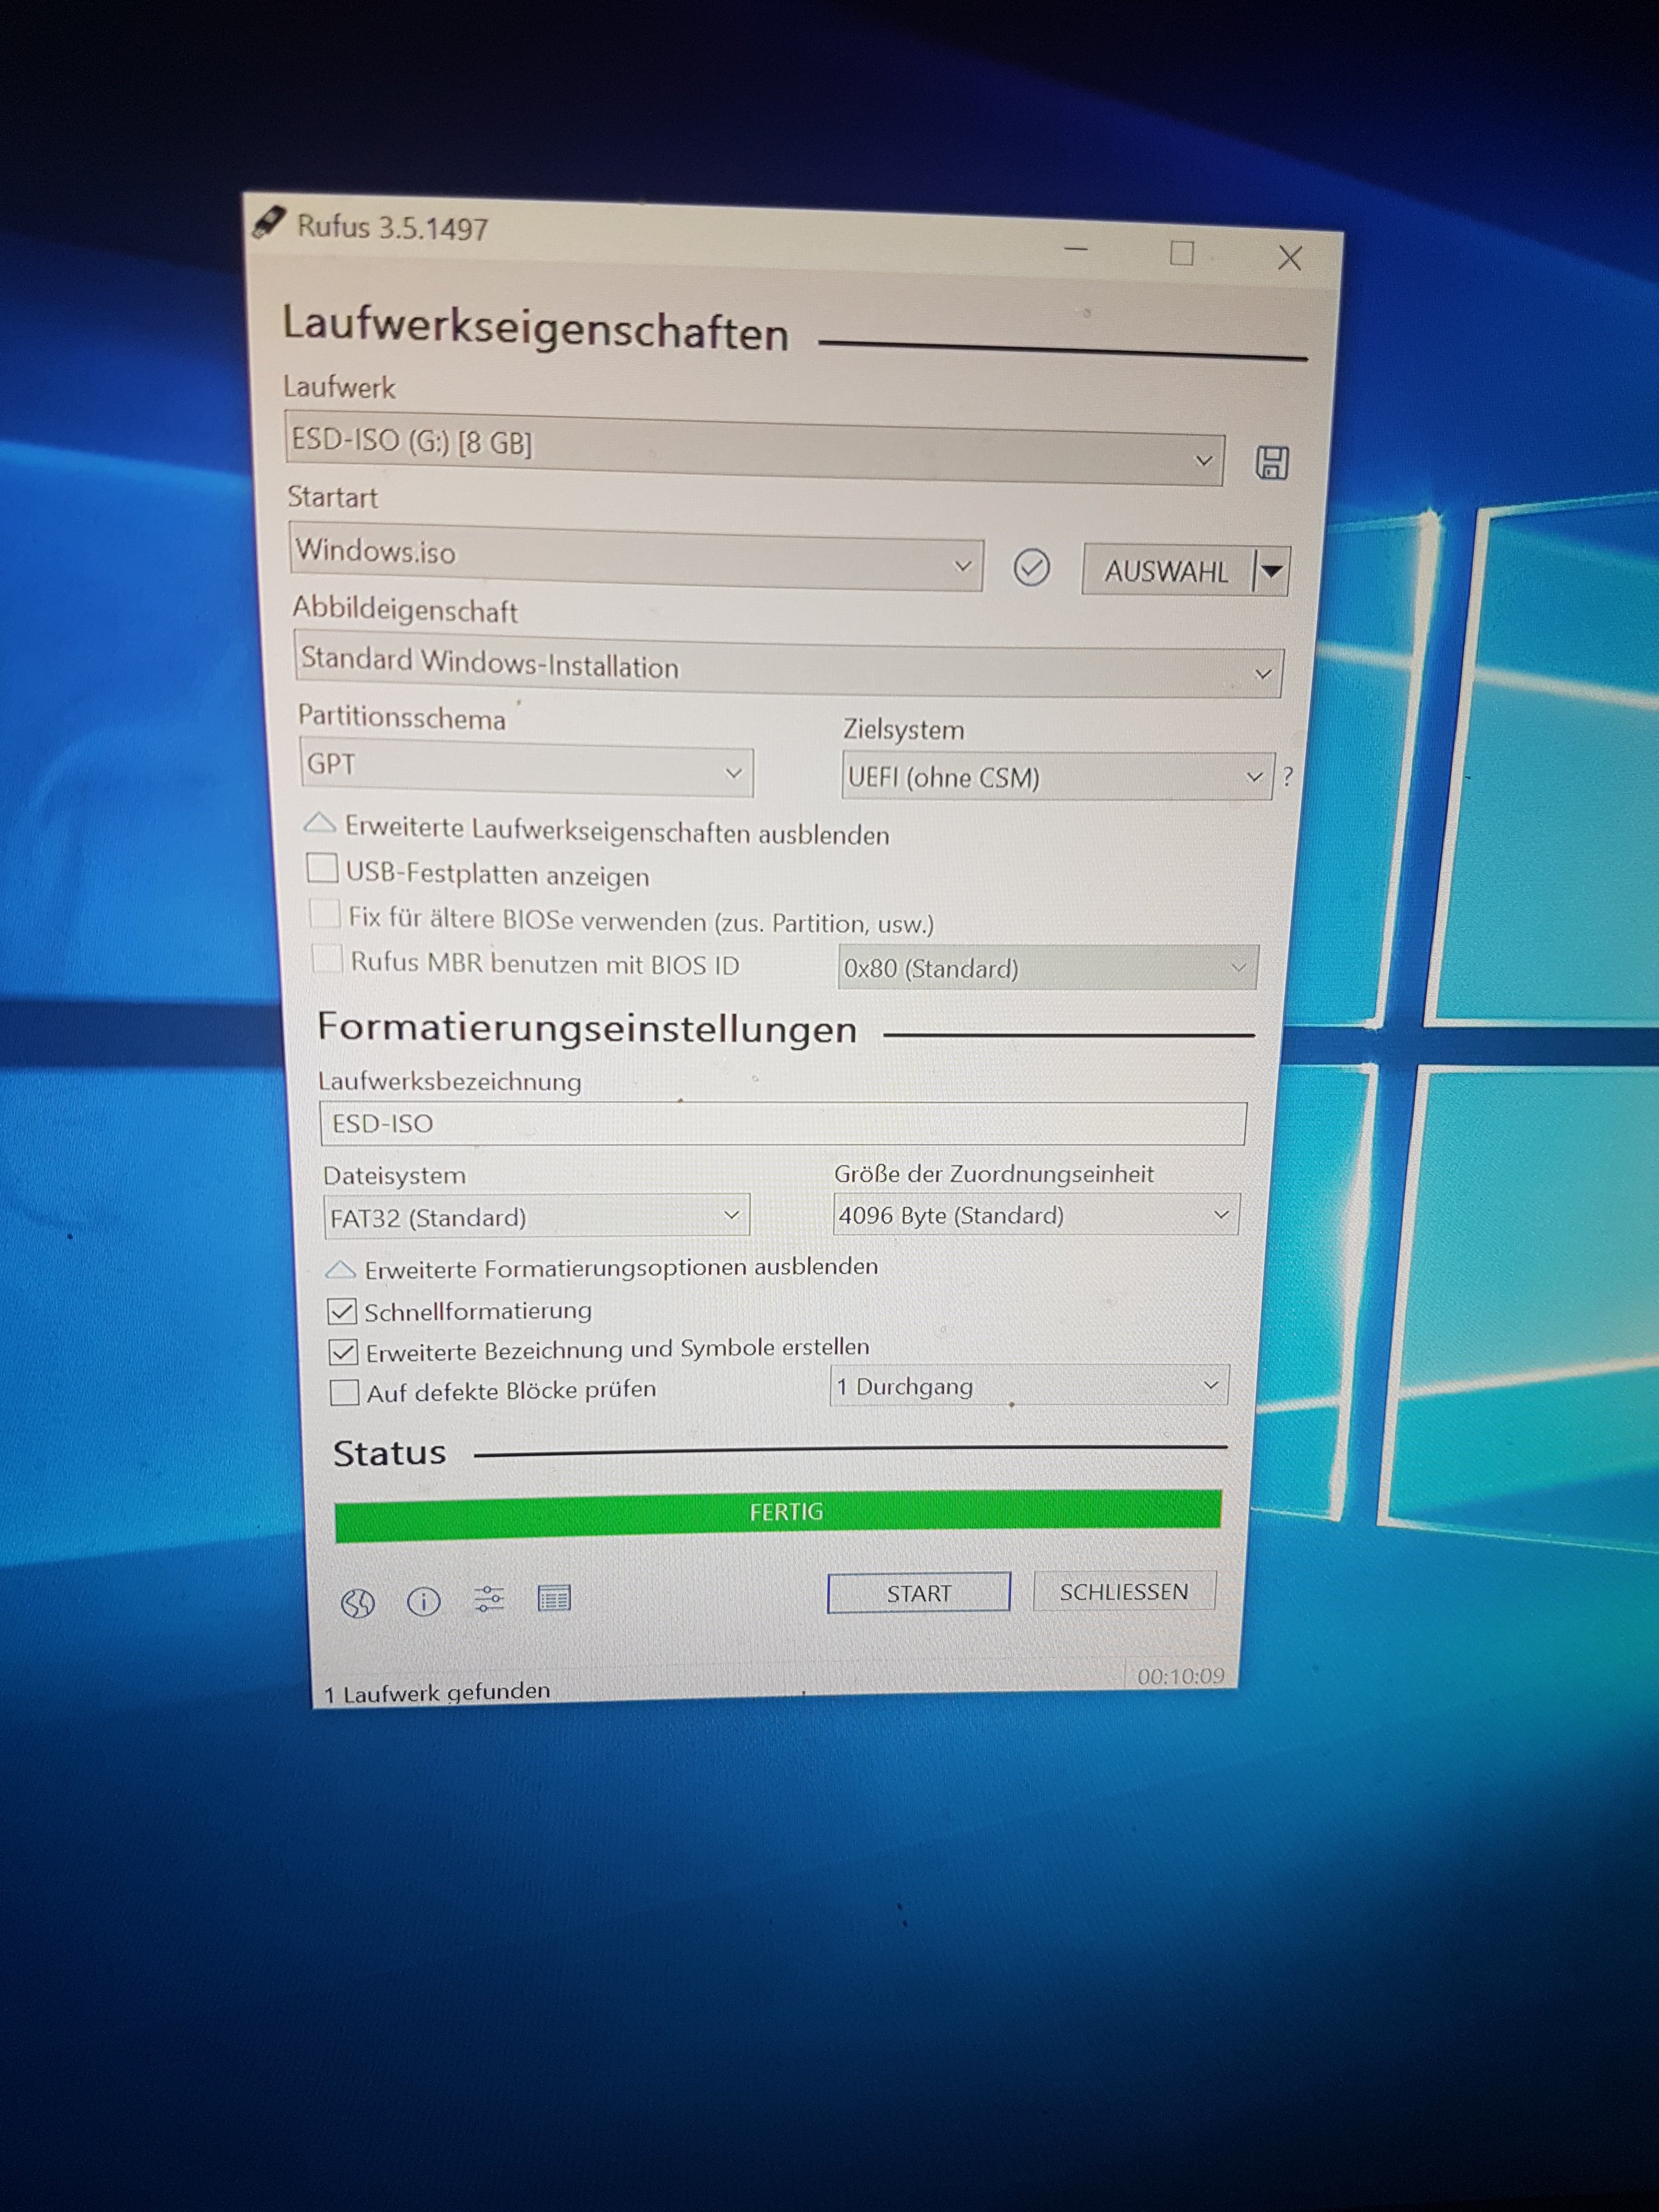Open the settings sliders icon
This screenshot has width=1659, height=2212.
coord(489,1600)
